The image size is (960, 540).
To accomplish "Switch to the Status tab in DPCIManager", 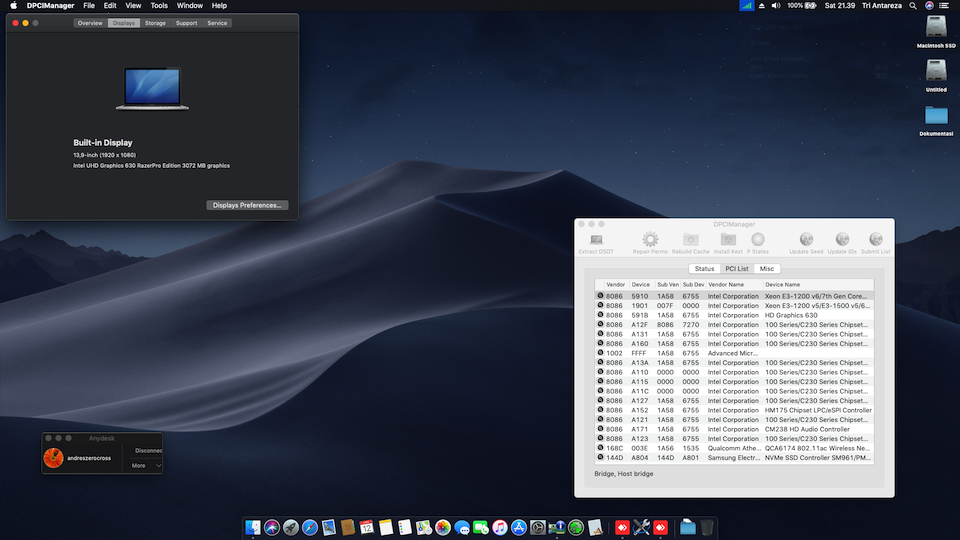I will click(704, 269).
